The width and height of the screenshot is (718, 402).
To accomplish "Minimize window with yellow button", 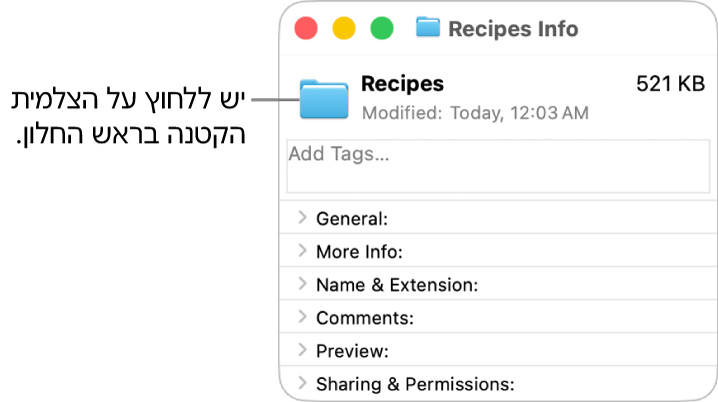I will 344,28.
